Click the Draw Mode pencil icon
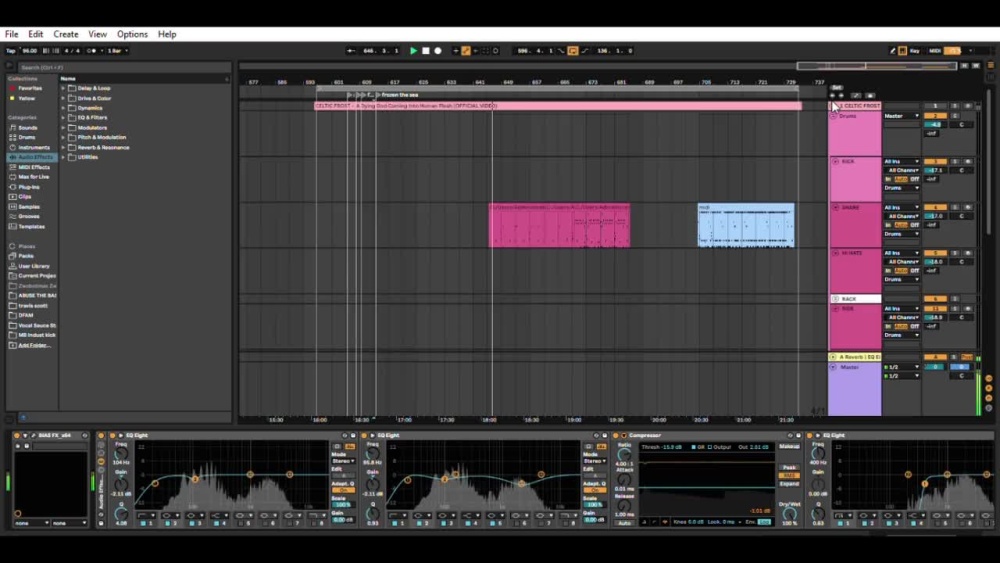Viewport: 1000px width, 563px height. (x=892, y=51)
